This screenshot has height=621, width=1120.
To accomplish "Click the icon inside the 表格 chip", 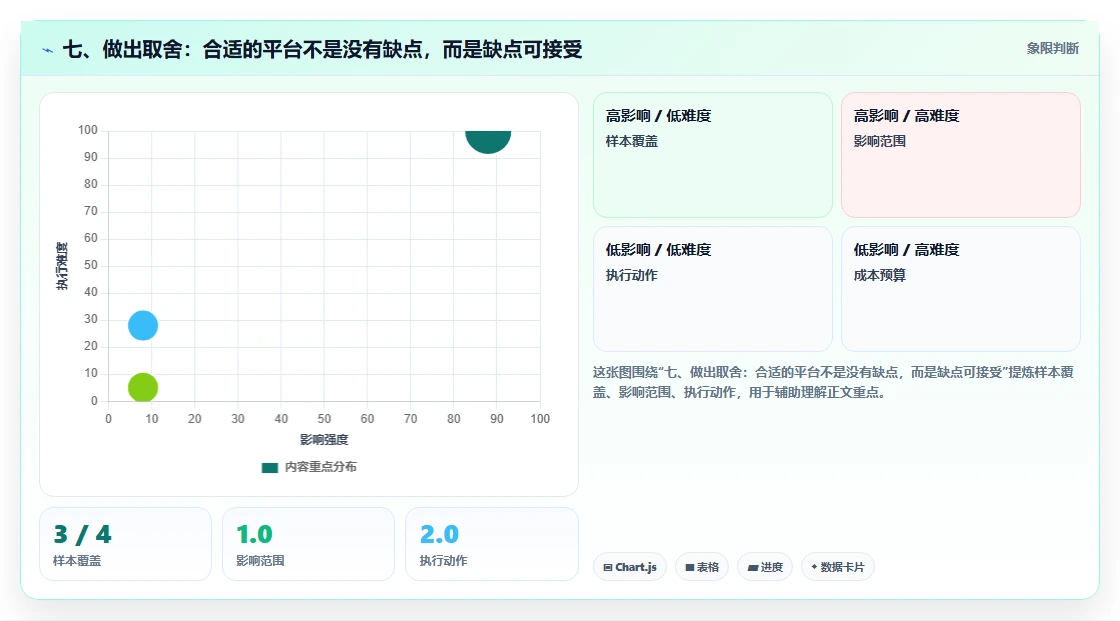I will click(x=690, y=567).
